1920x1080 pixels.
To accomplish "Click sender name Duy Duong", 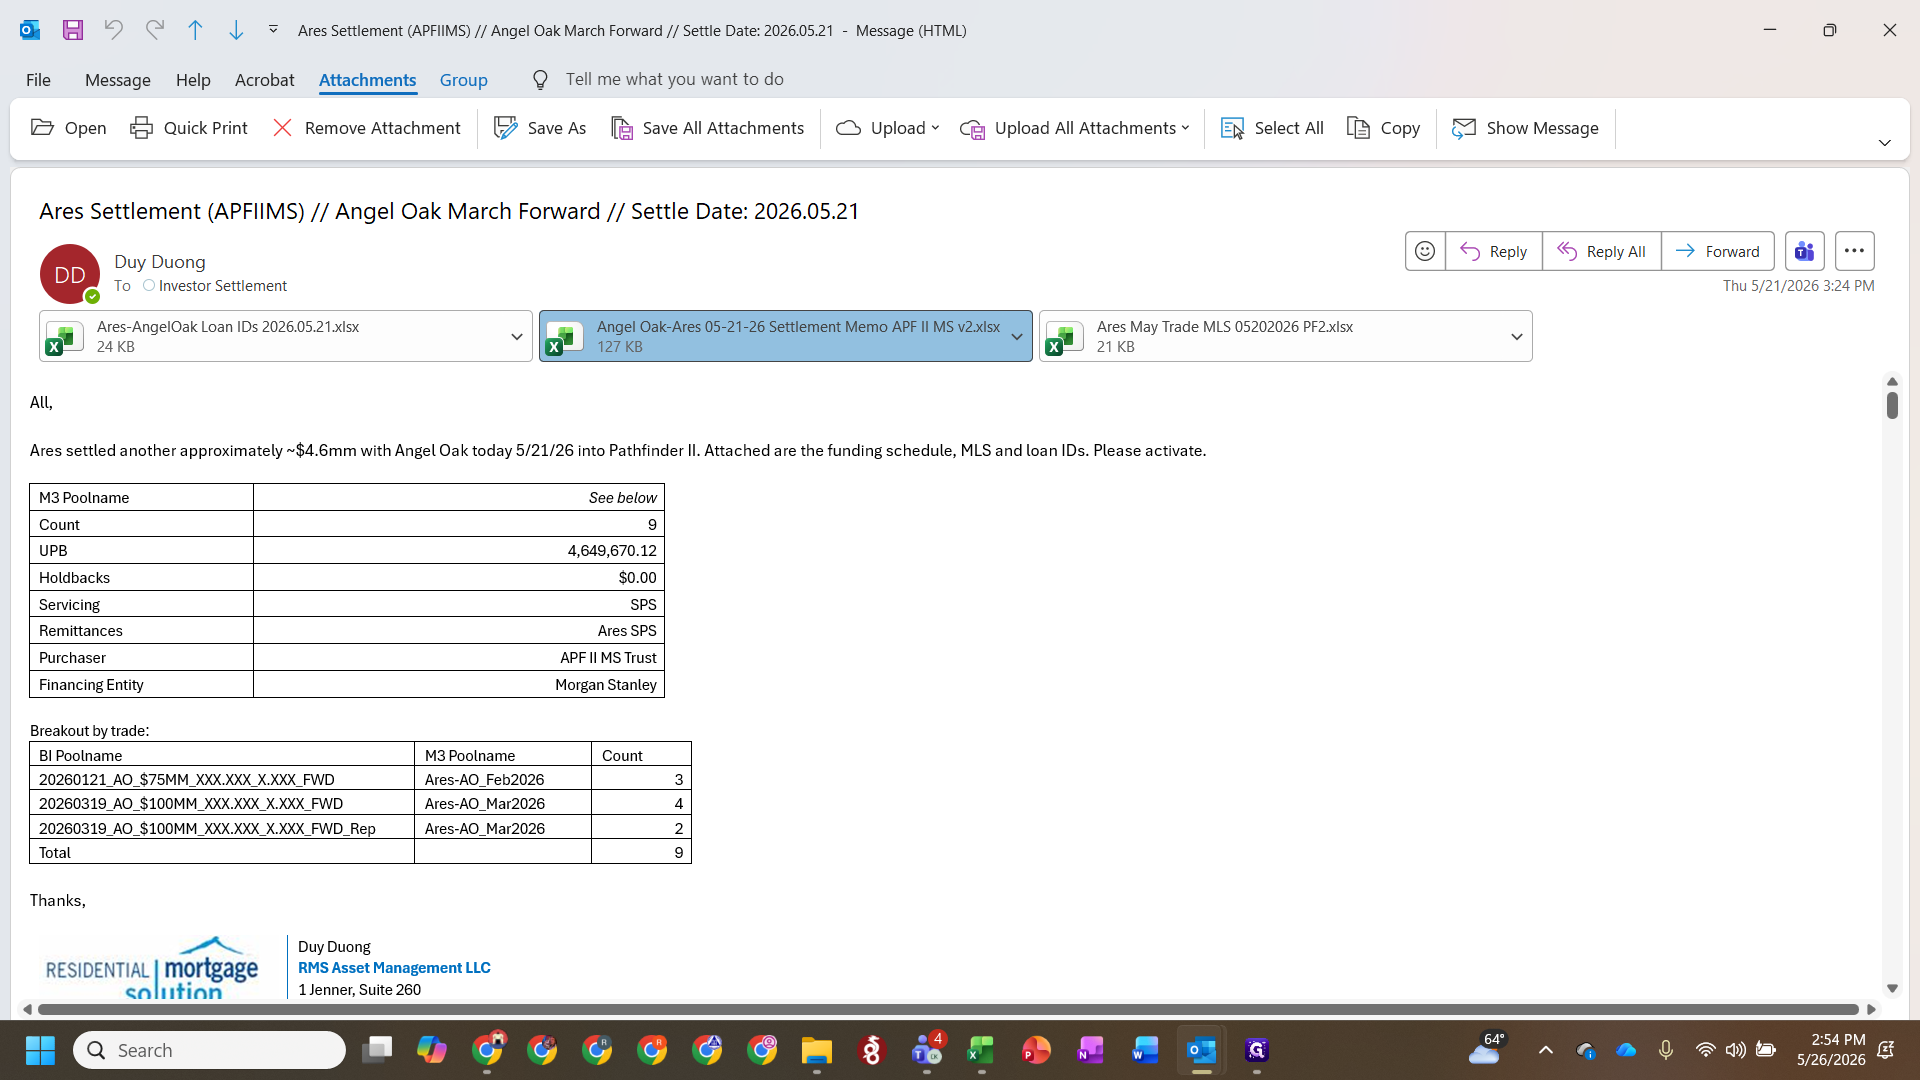I will pyautogui.click(x=160, y=262).
